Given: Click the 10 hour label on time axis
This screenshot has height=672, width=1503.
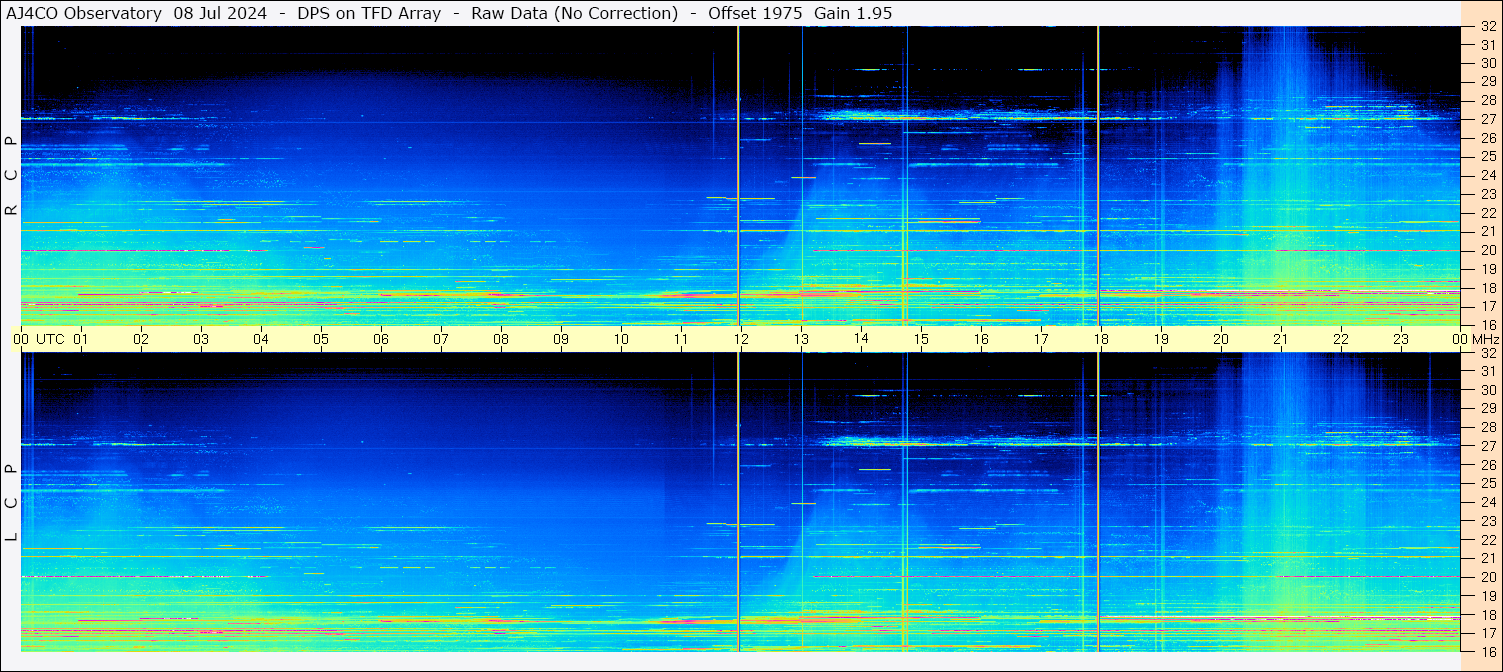Looking at the screenshot, I should 621,339.
